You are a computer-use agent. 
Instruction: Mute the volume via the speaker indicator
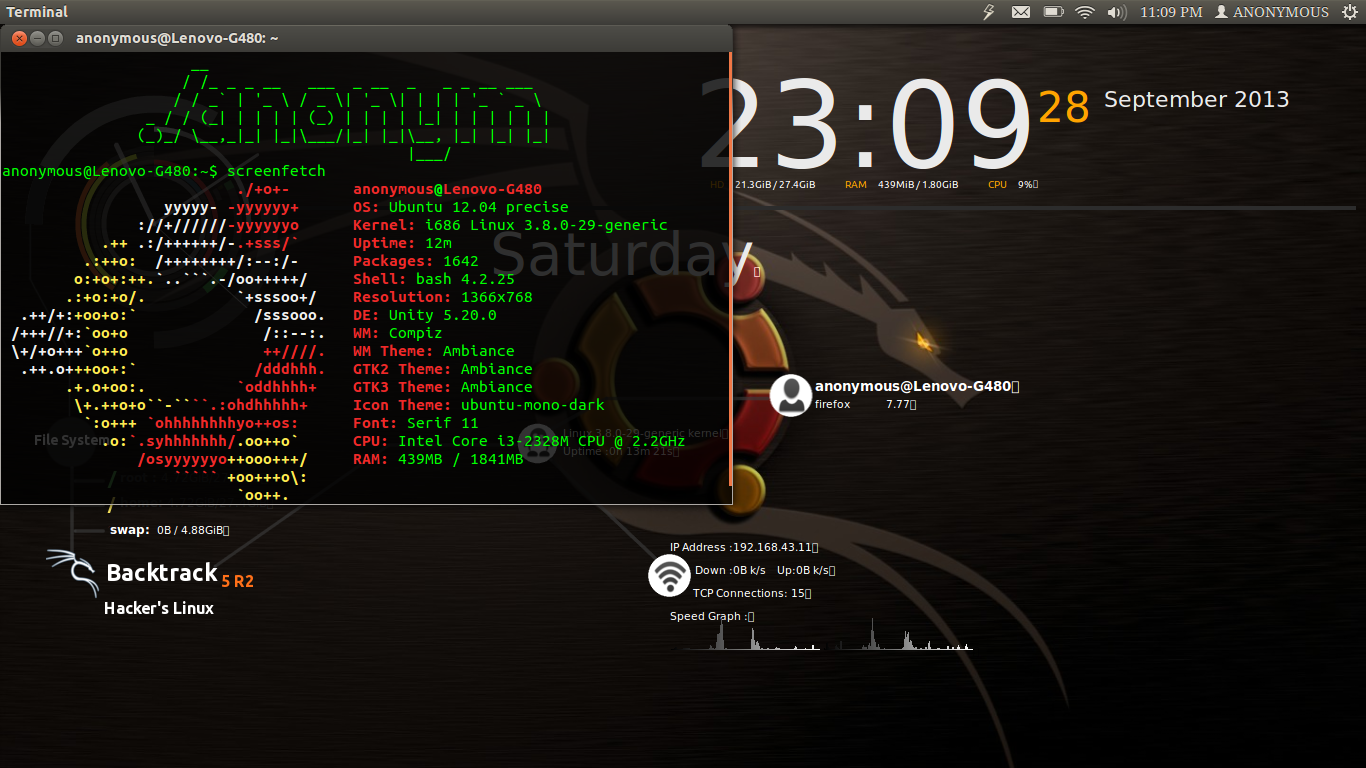tap(1116, 12)
